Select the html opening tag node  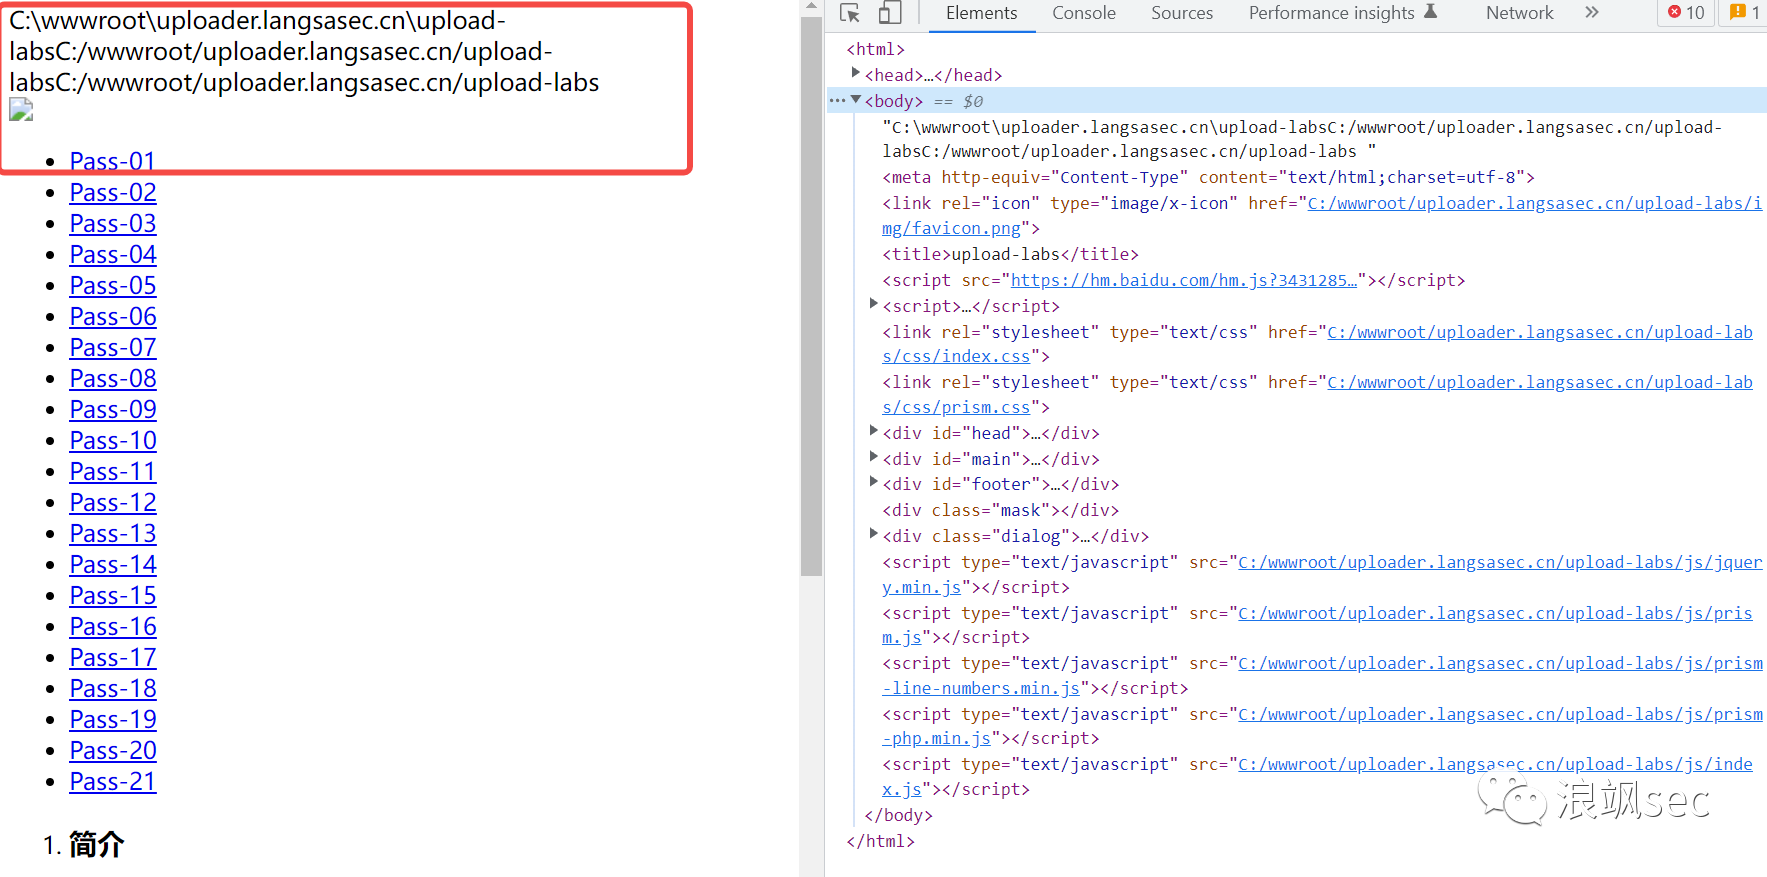pyautogui.click(x=875, y=49)
